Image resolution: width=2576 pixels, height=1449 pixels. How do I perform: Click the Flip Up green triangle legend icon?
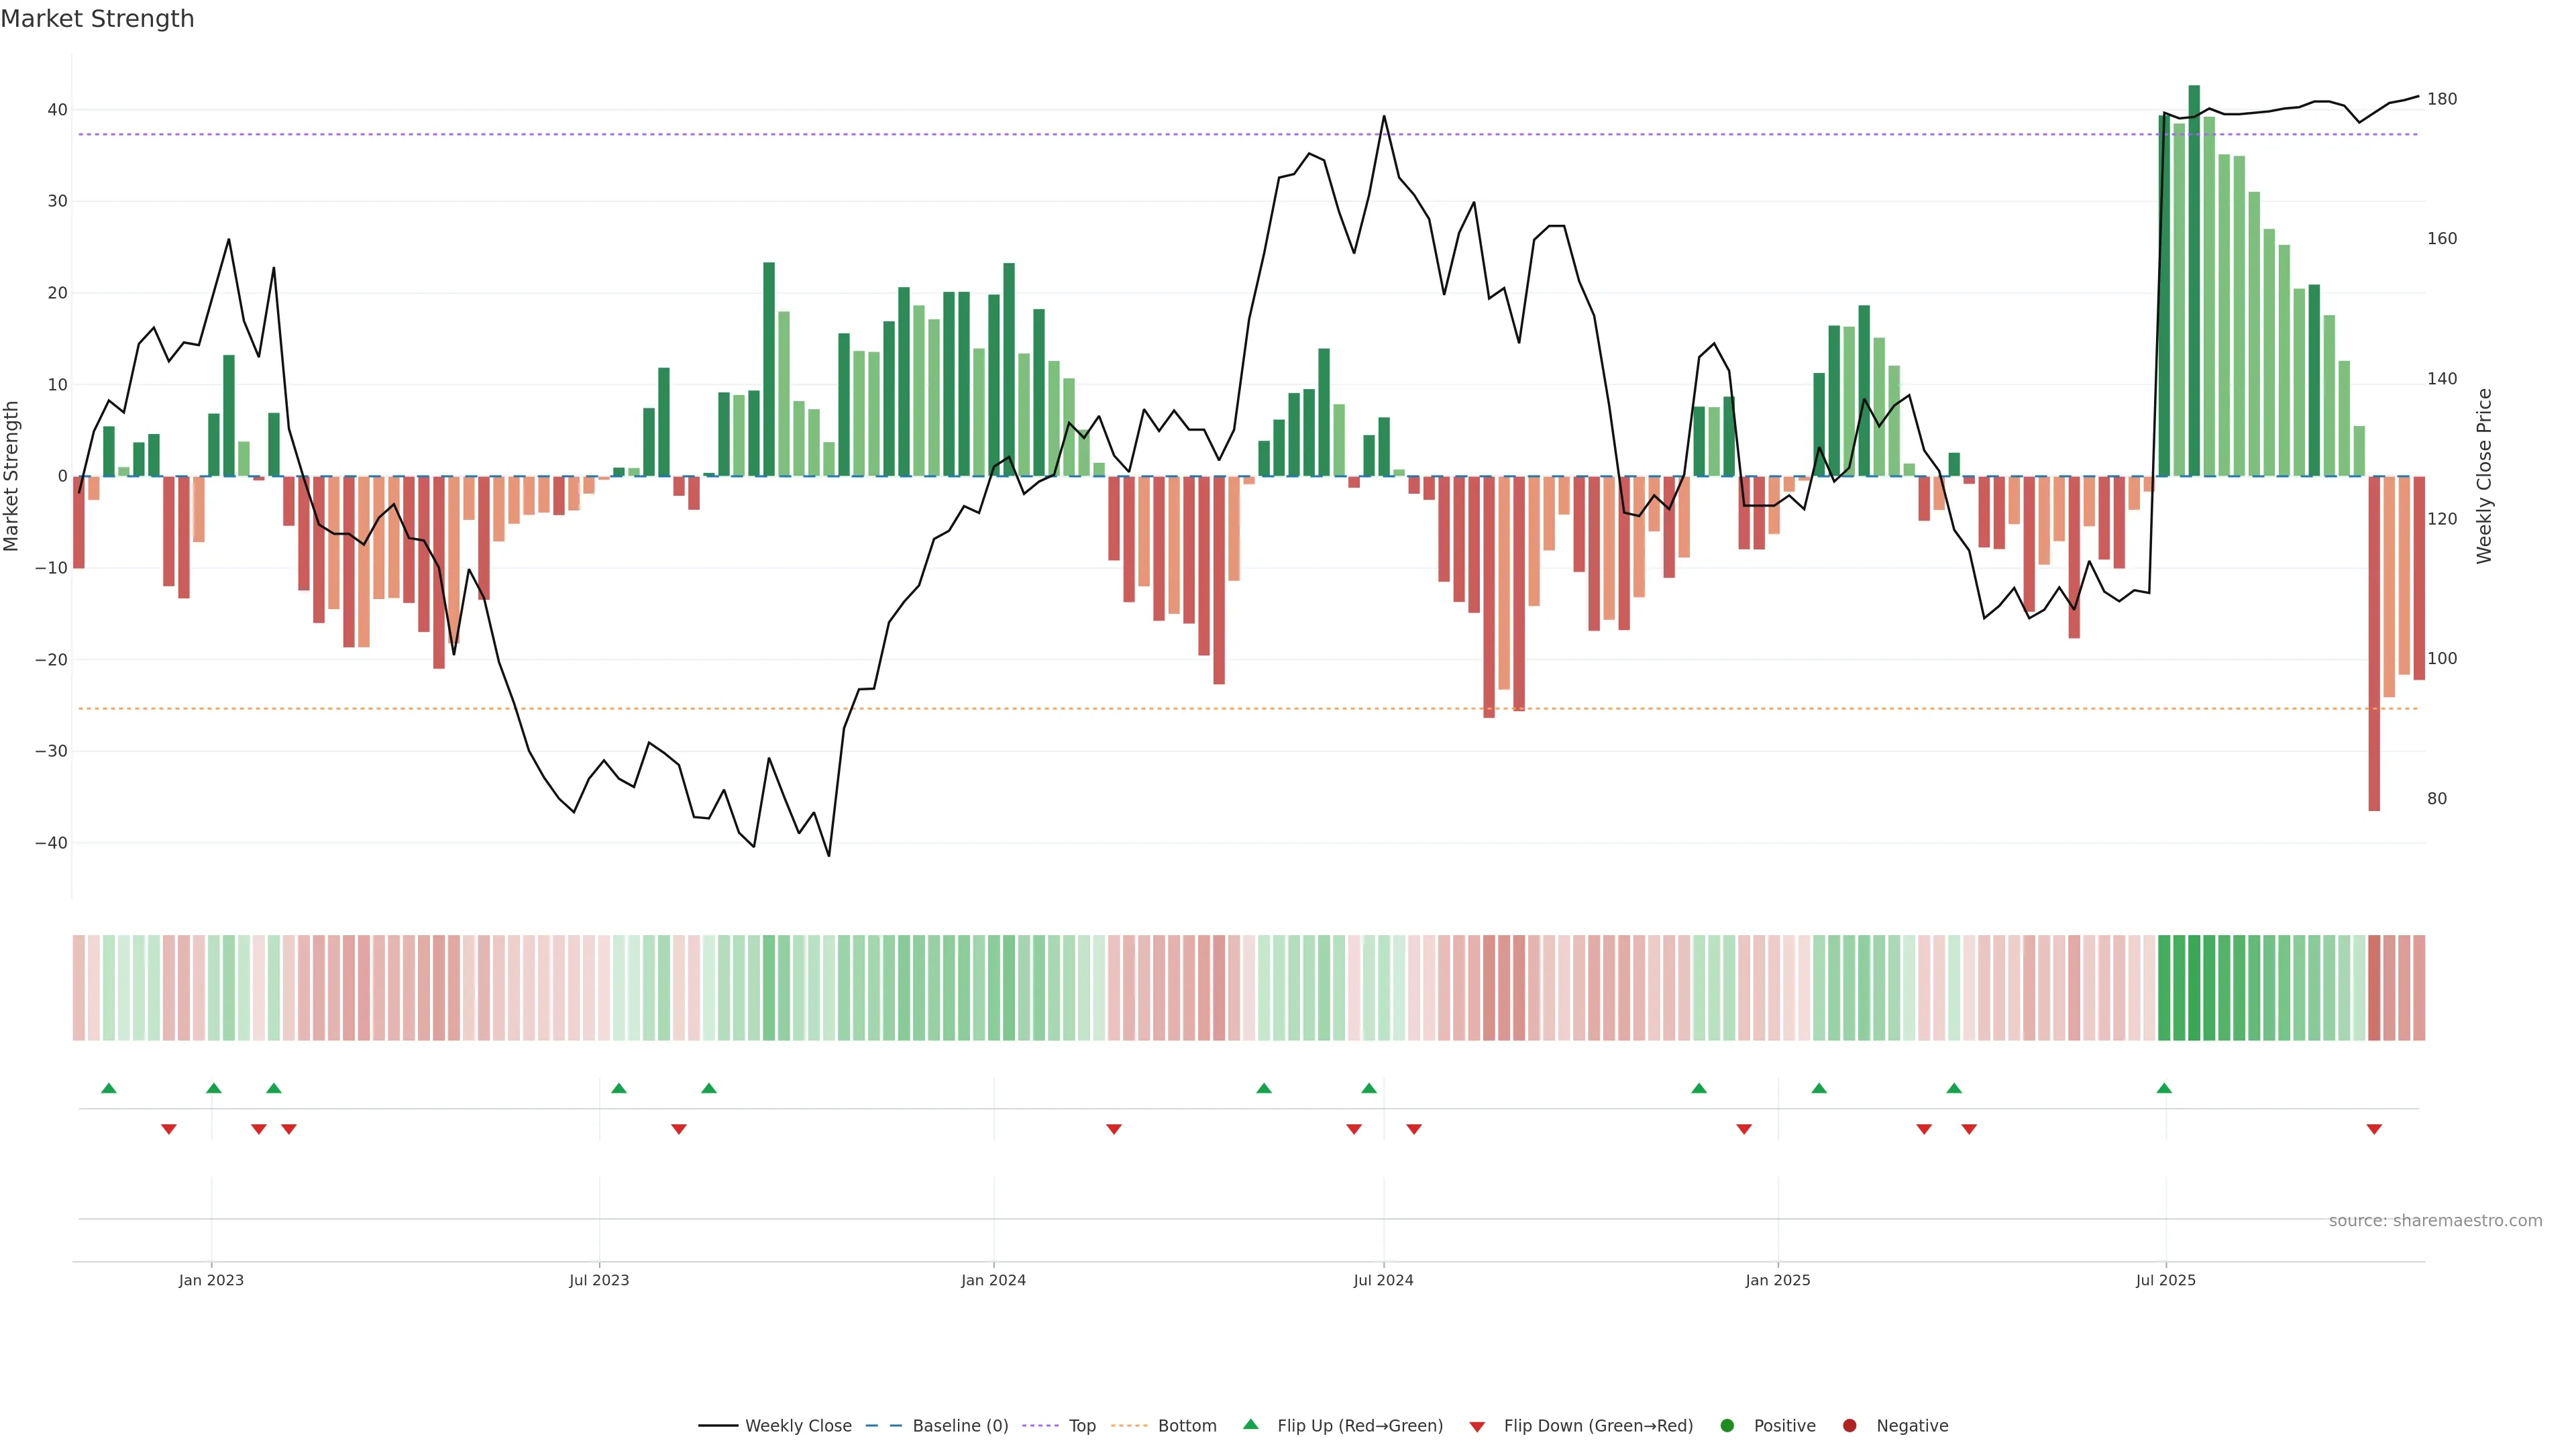[1250, 1425]
